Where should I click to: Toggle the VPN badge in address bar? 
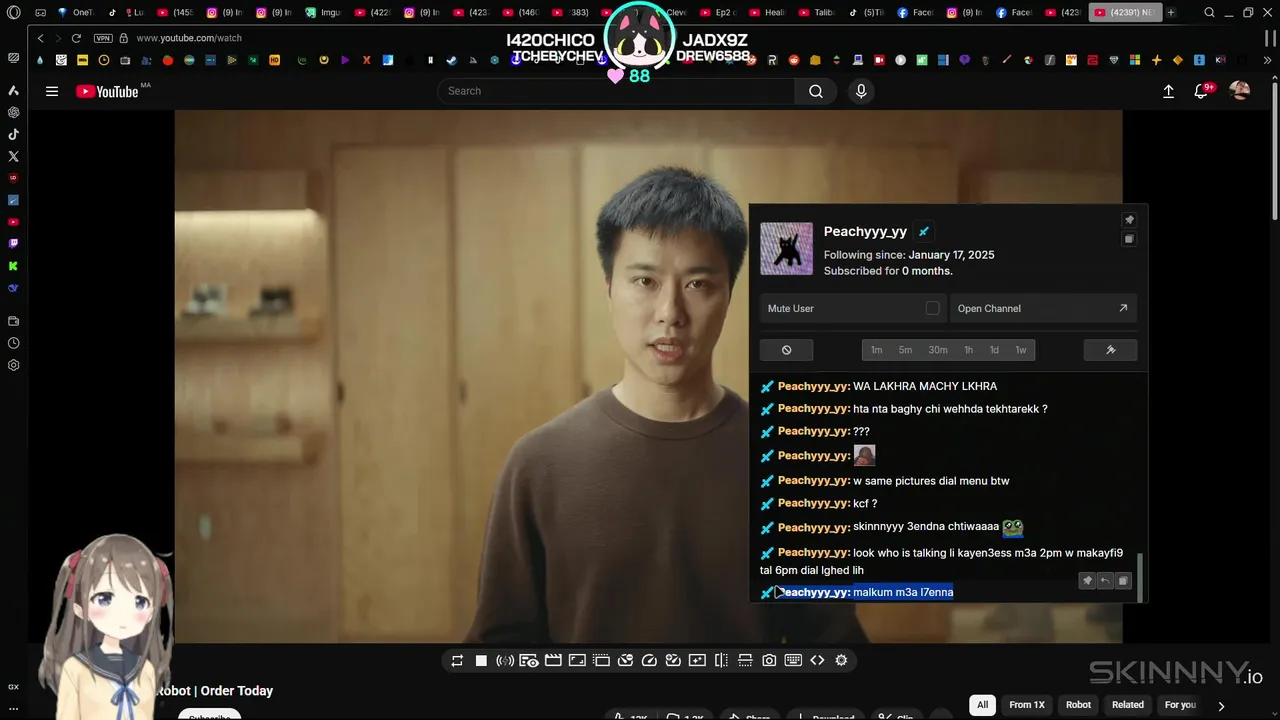[x=103, y=38]
